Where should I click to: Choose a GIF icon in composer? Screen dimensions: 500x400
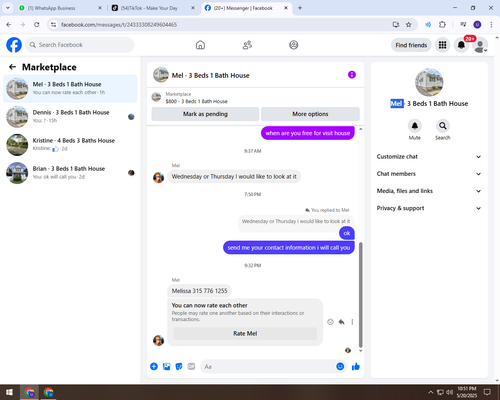[191, 367]
